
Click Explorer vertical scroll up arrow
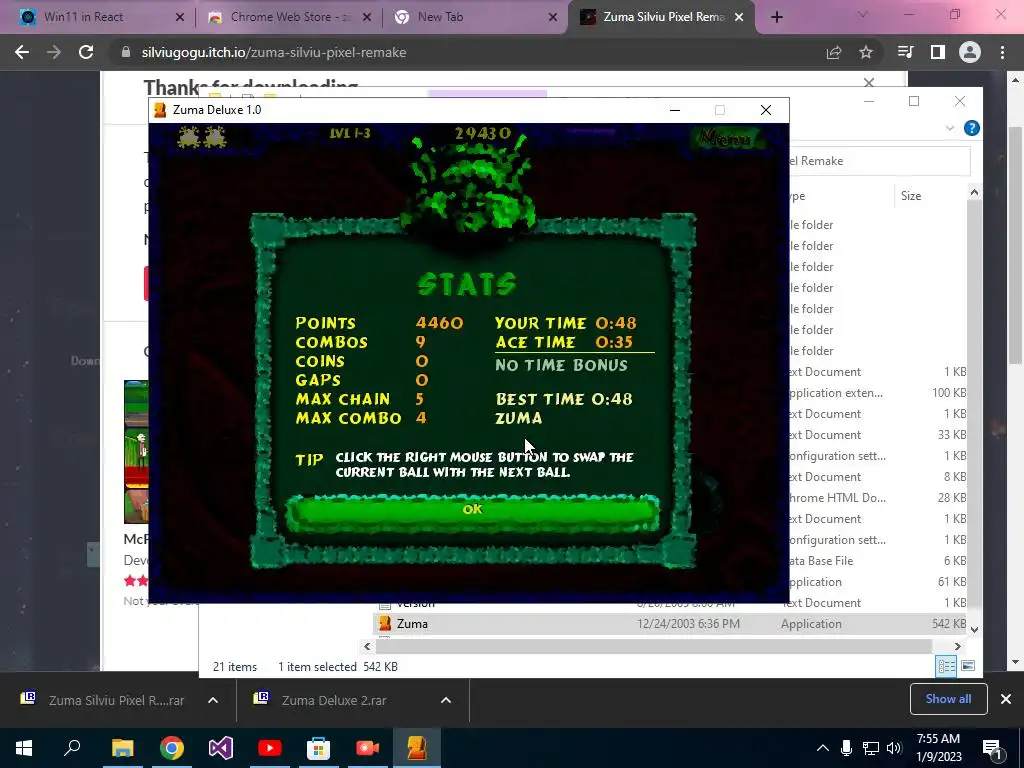(x=974, y=192)
